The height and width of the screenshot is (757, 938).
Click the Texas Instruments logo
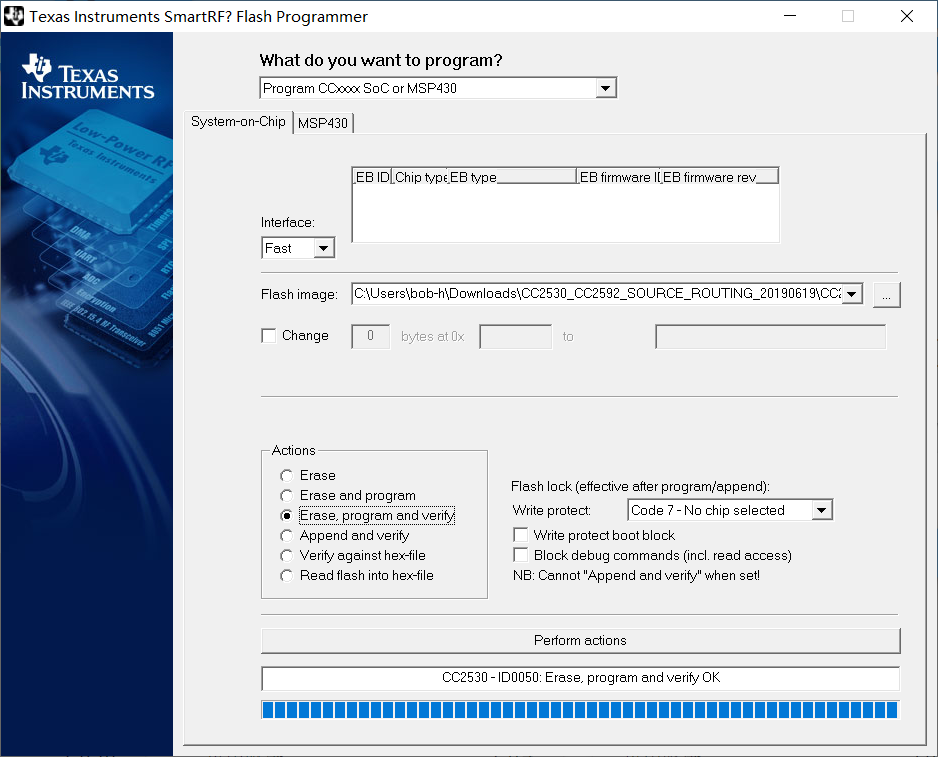click(x=88, y=77)
